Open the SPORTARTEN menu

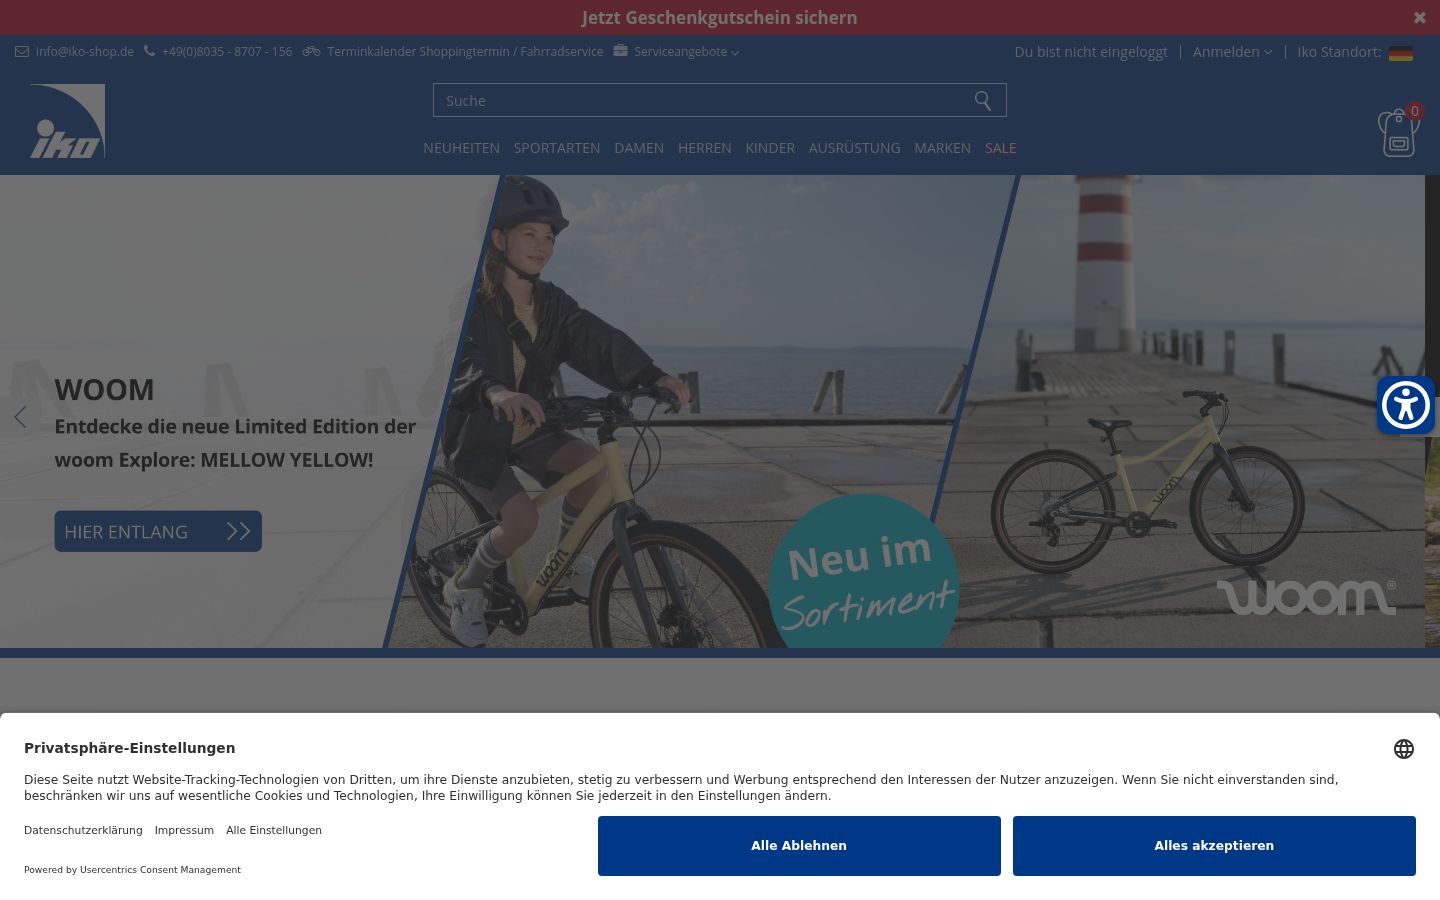click(x=557, y=148)
